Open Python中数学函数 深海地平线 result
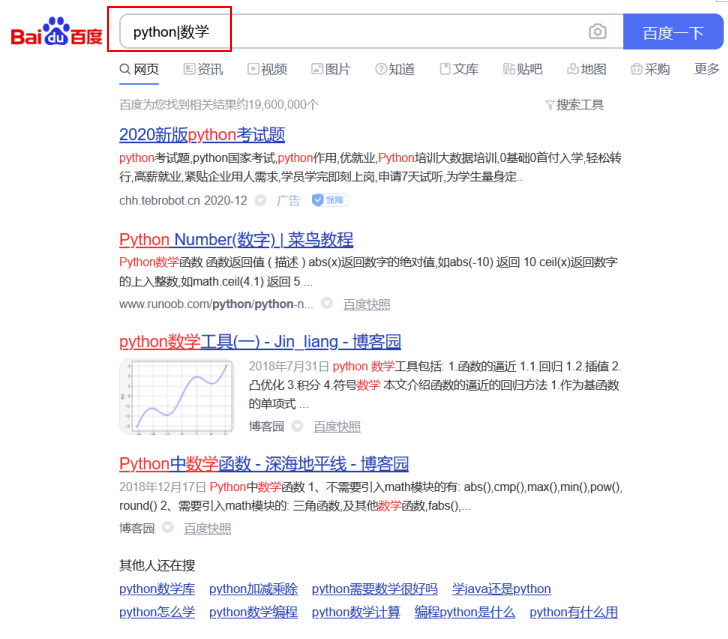The image size is (728, 639). click(x=264, y=464)
